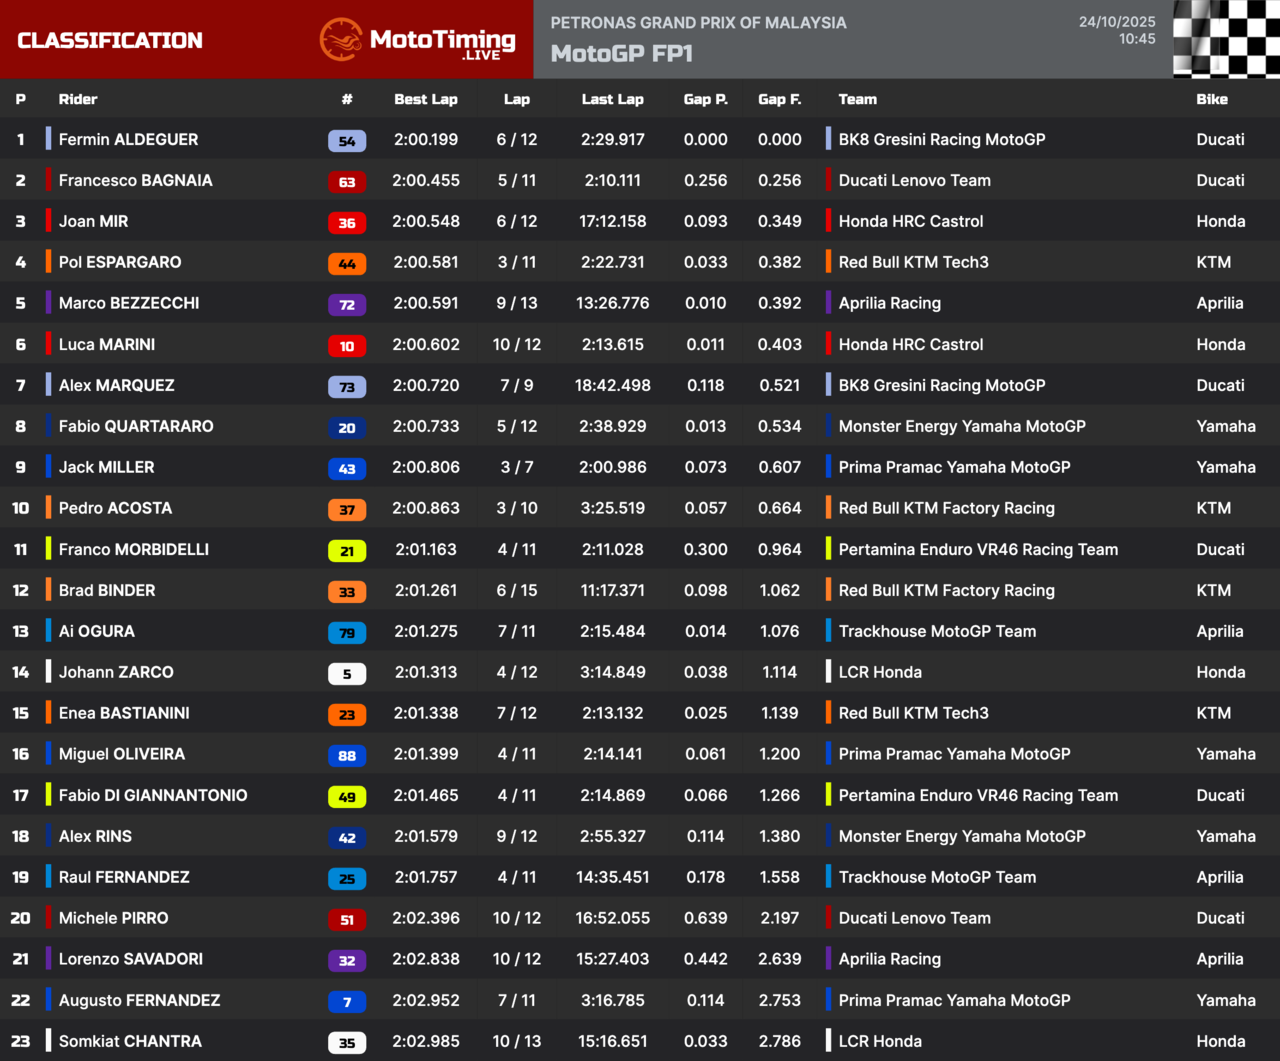Screen dimensions: 1280x1061
Task: Click the MotoTiming Live logo
Action: coord(418,40)
